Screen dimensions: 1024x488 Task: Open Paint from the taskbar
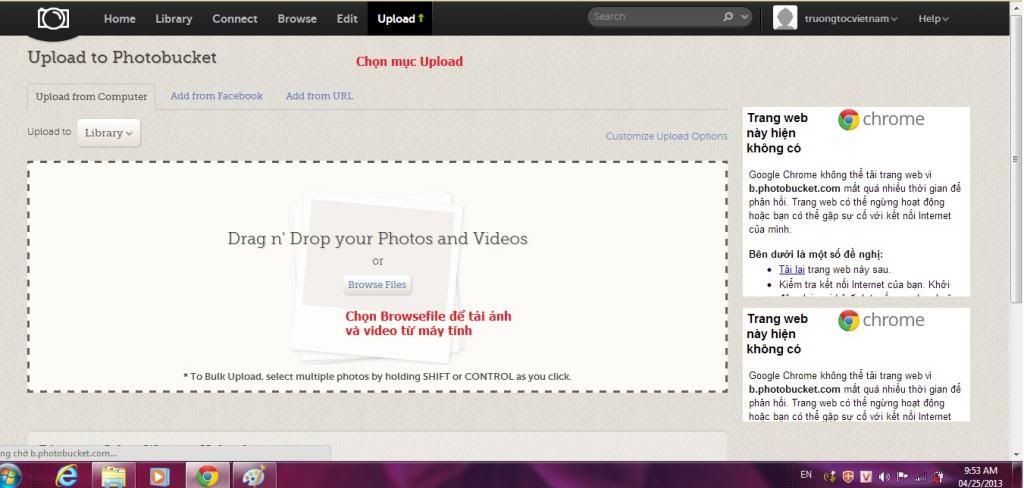click(253, 476)
